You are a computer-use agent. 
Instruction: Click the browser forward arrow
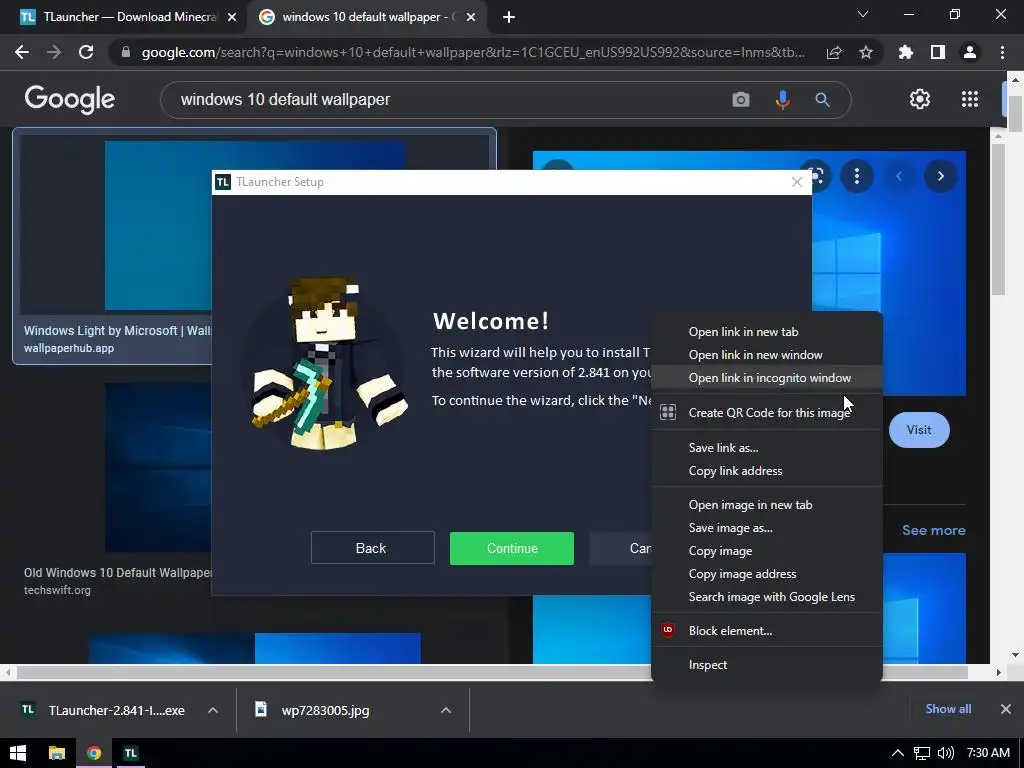coord(54,52)
